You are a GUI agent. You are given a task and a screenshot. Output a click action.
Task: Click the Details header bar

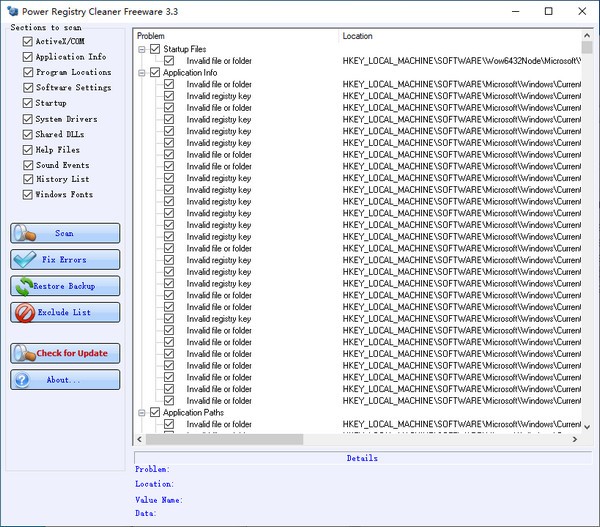click(x=362, y=458)
